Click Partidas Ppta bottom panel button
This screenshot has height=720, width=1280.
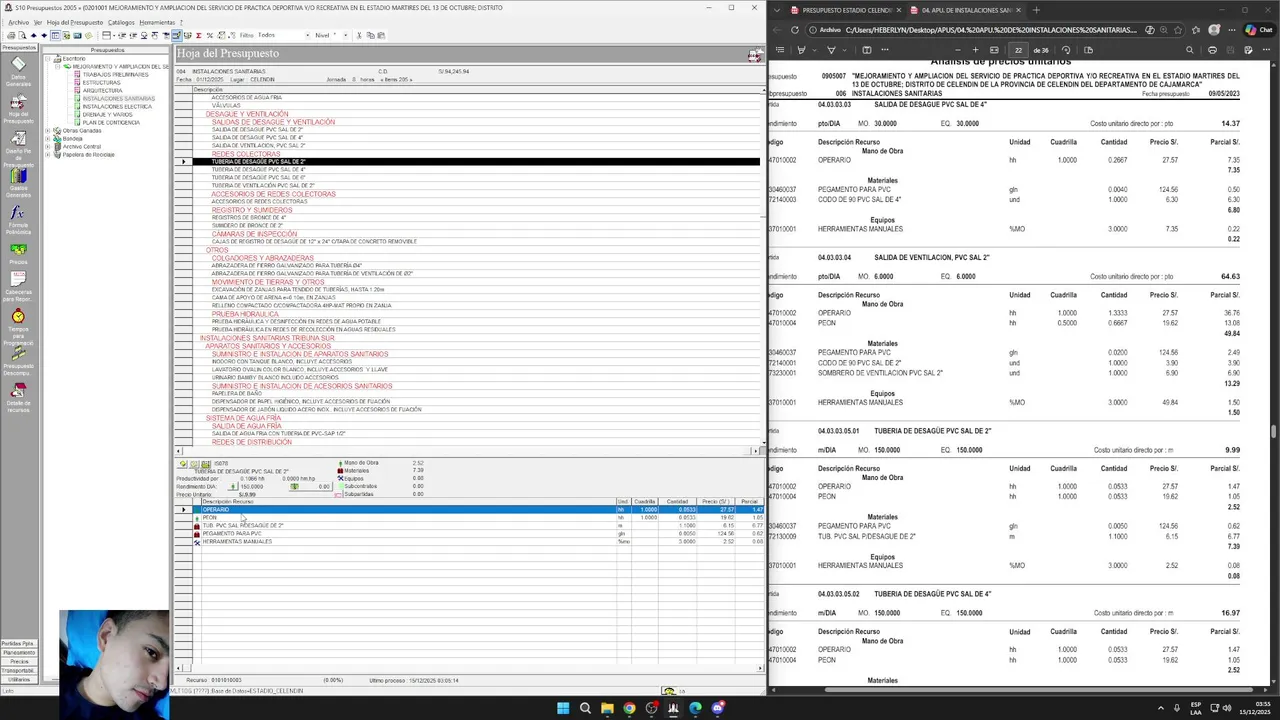[18, 644]
